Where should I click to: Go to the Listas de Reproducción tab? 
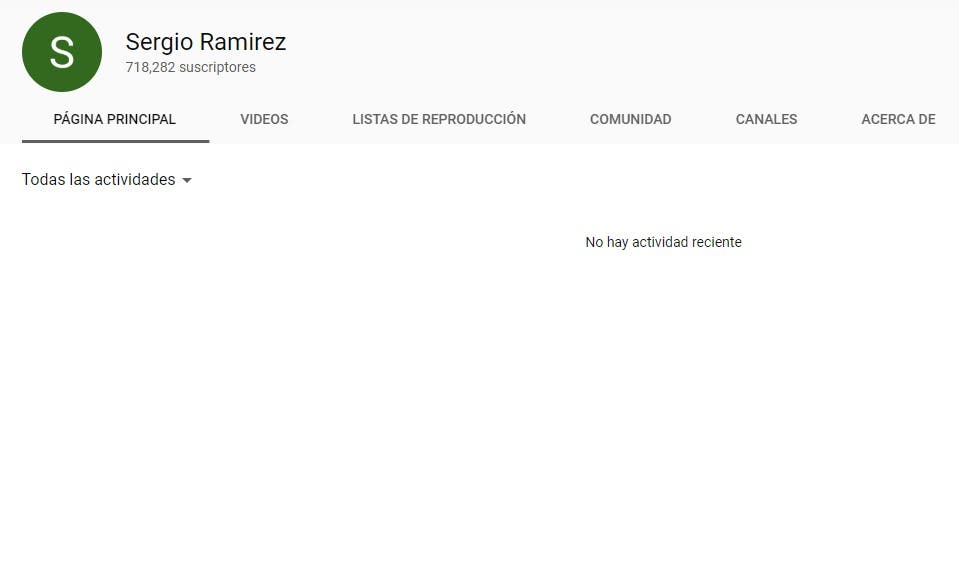click(x=438, y=119)
